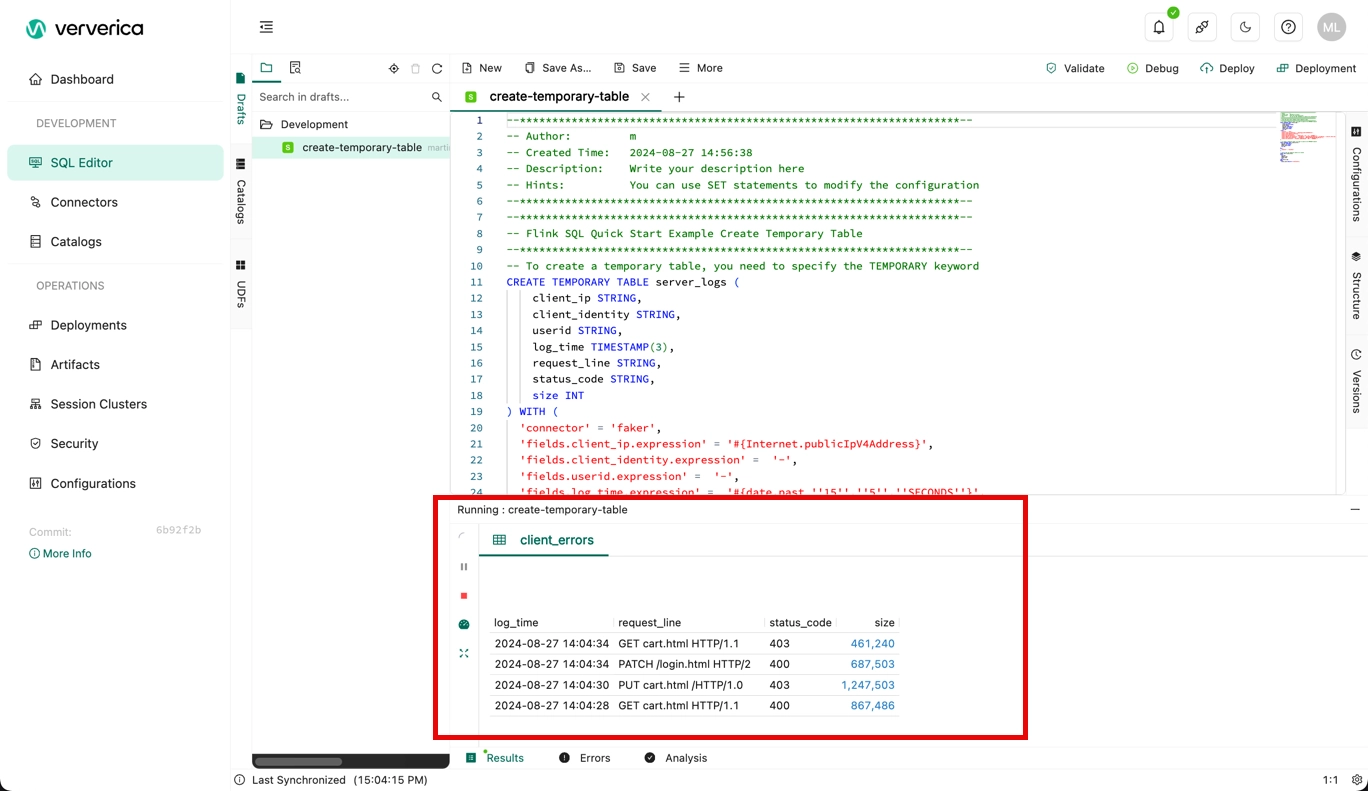This screenshot has height=791, width=1368.
Task: Click the request_line column header
Action: [x=649, y=622]
